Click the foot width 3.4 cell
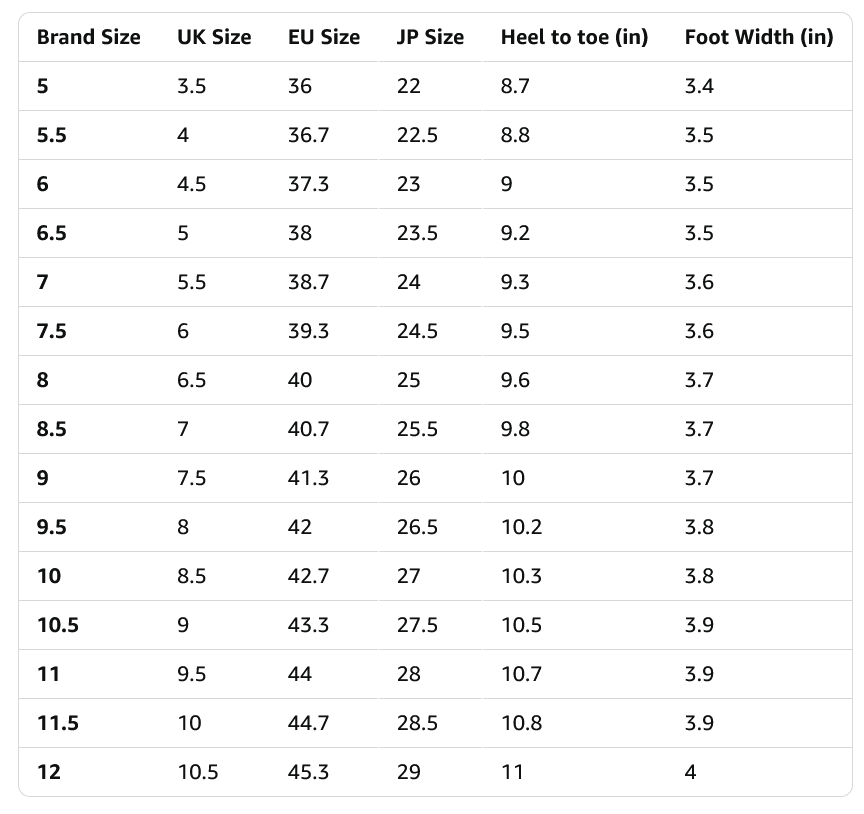The width and height of the screenshot is (864, 814). click(699, 86)
